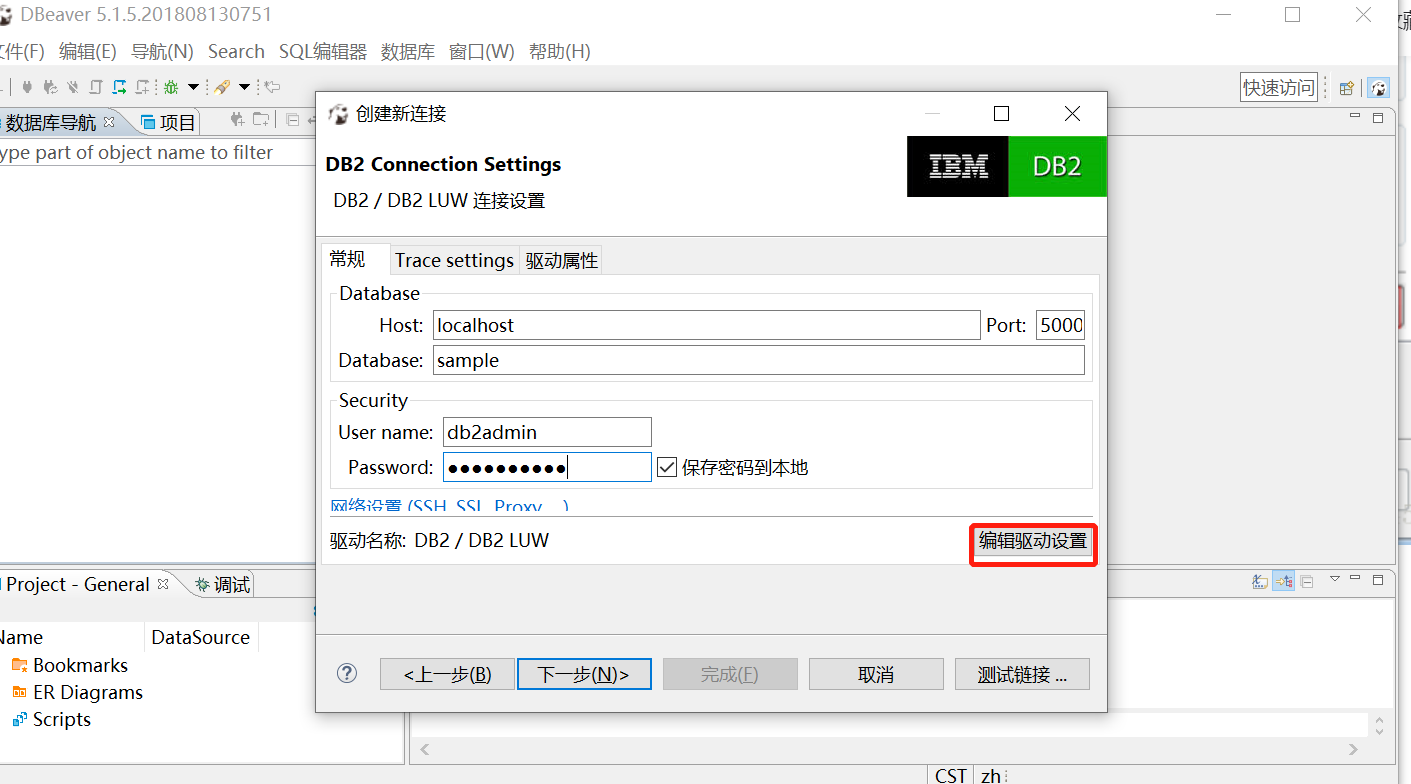Click the back navigation arrow icon
Viewport: 1411px width, 784px height.
coord(271,87)
